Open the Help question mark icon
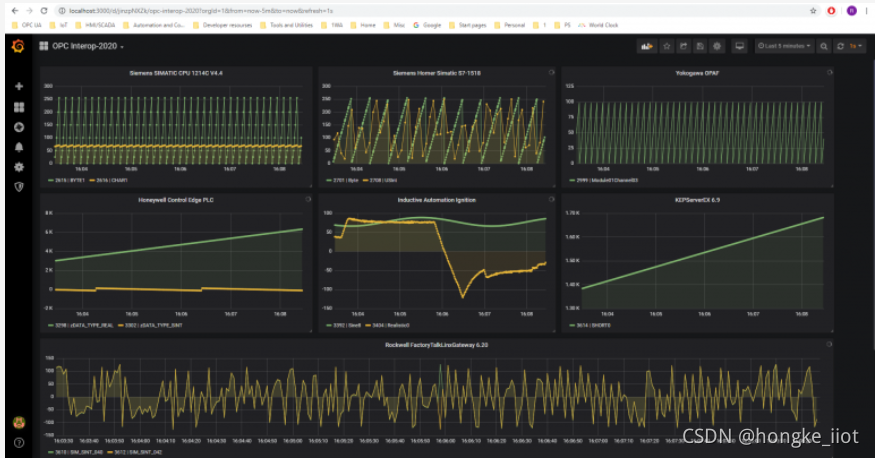Screen dimensions: 875x458 pos(19,443)
